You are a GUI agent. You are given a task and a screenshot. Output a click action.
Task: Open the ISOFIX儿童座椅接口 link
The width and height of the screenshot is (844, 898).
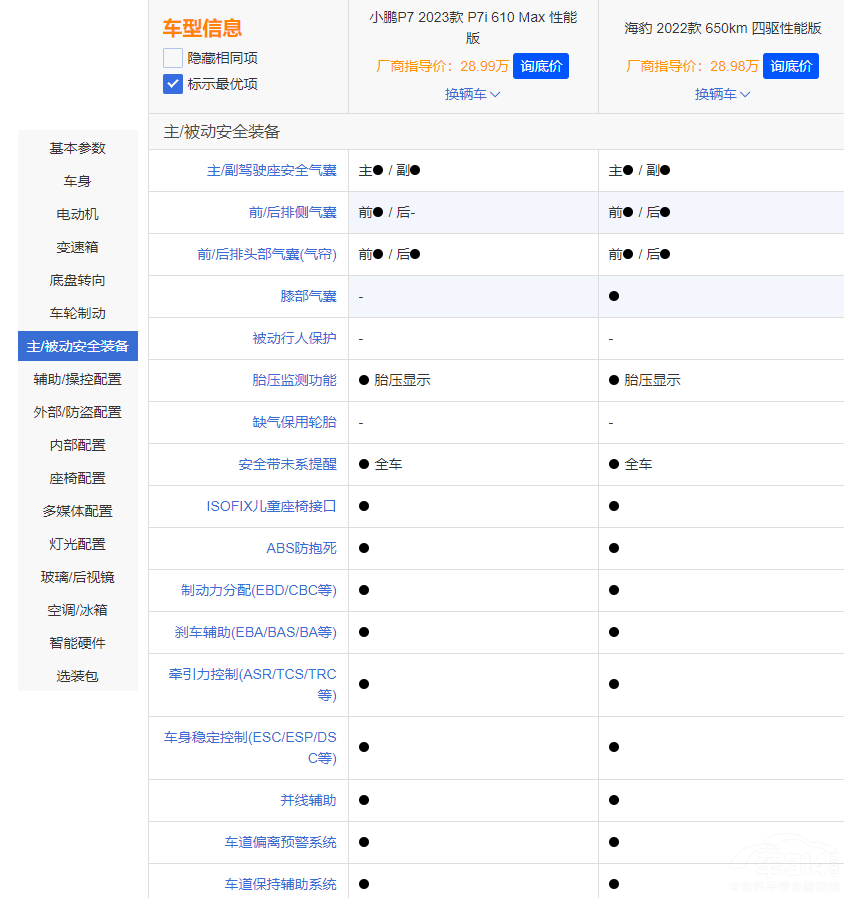[273, 506]
